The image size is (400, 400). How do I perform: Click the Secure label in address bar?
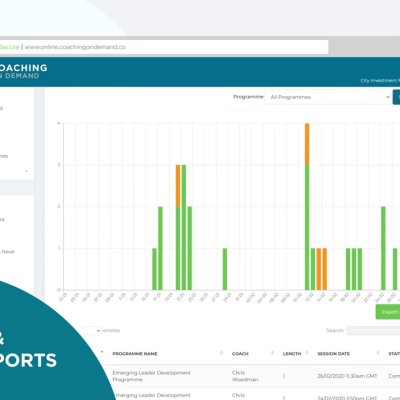10,47
